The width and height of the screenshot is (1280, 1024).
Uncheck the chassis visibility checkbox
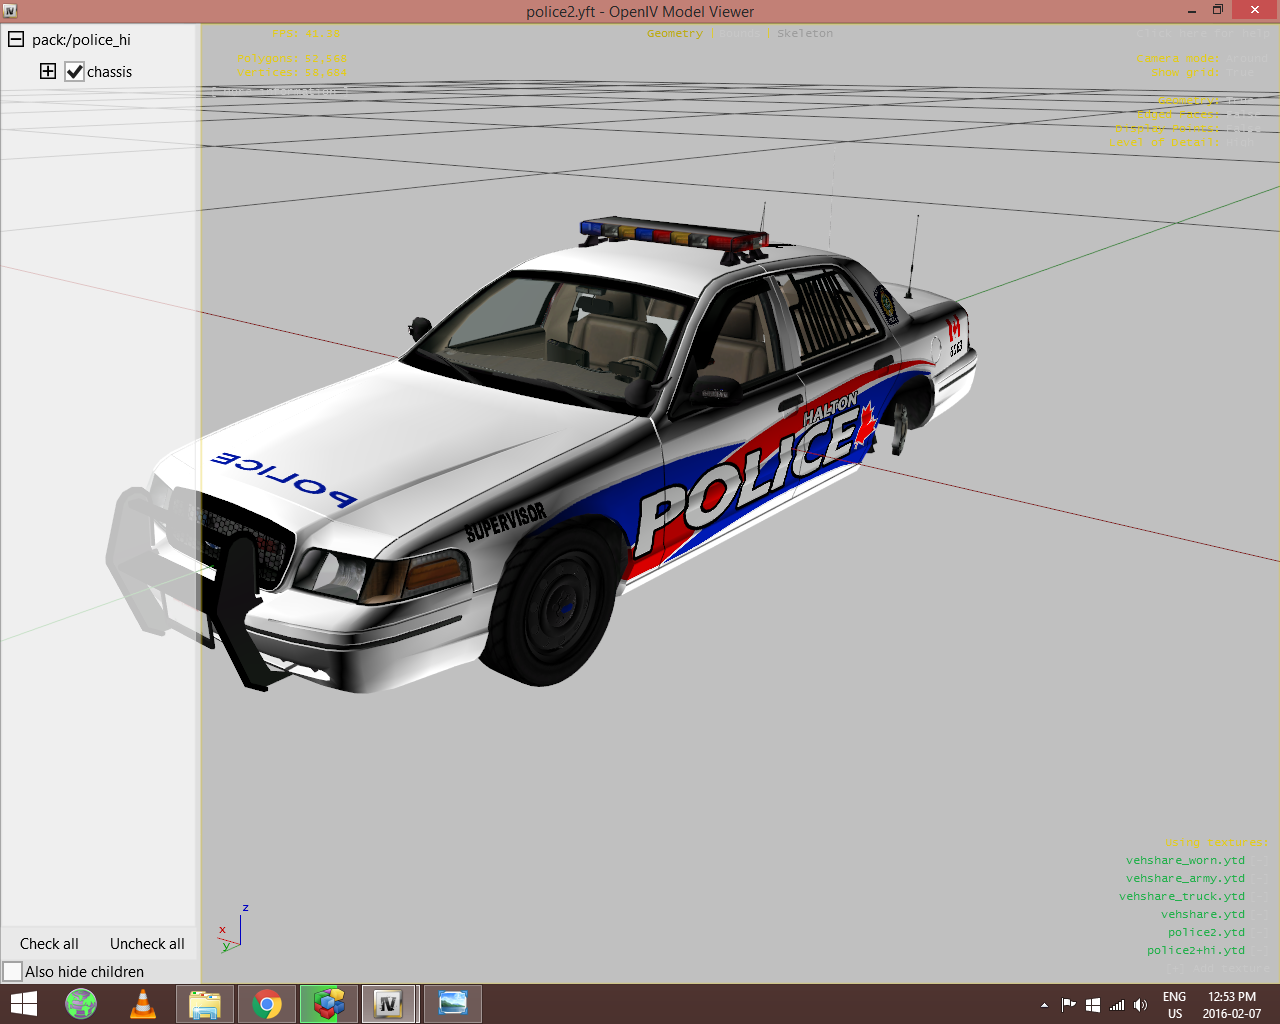pos(75,72)
